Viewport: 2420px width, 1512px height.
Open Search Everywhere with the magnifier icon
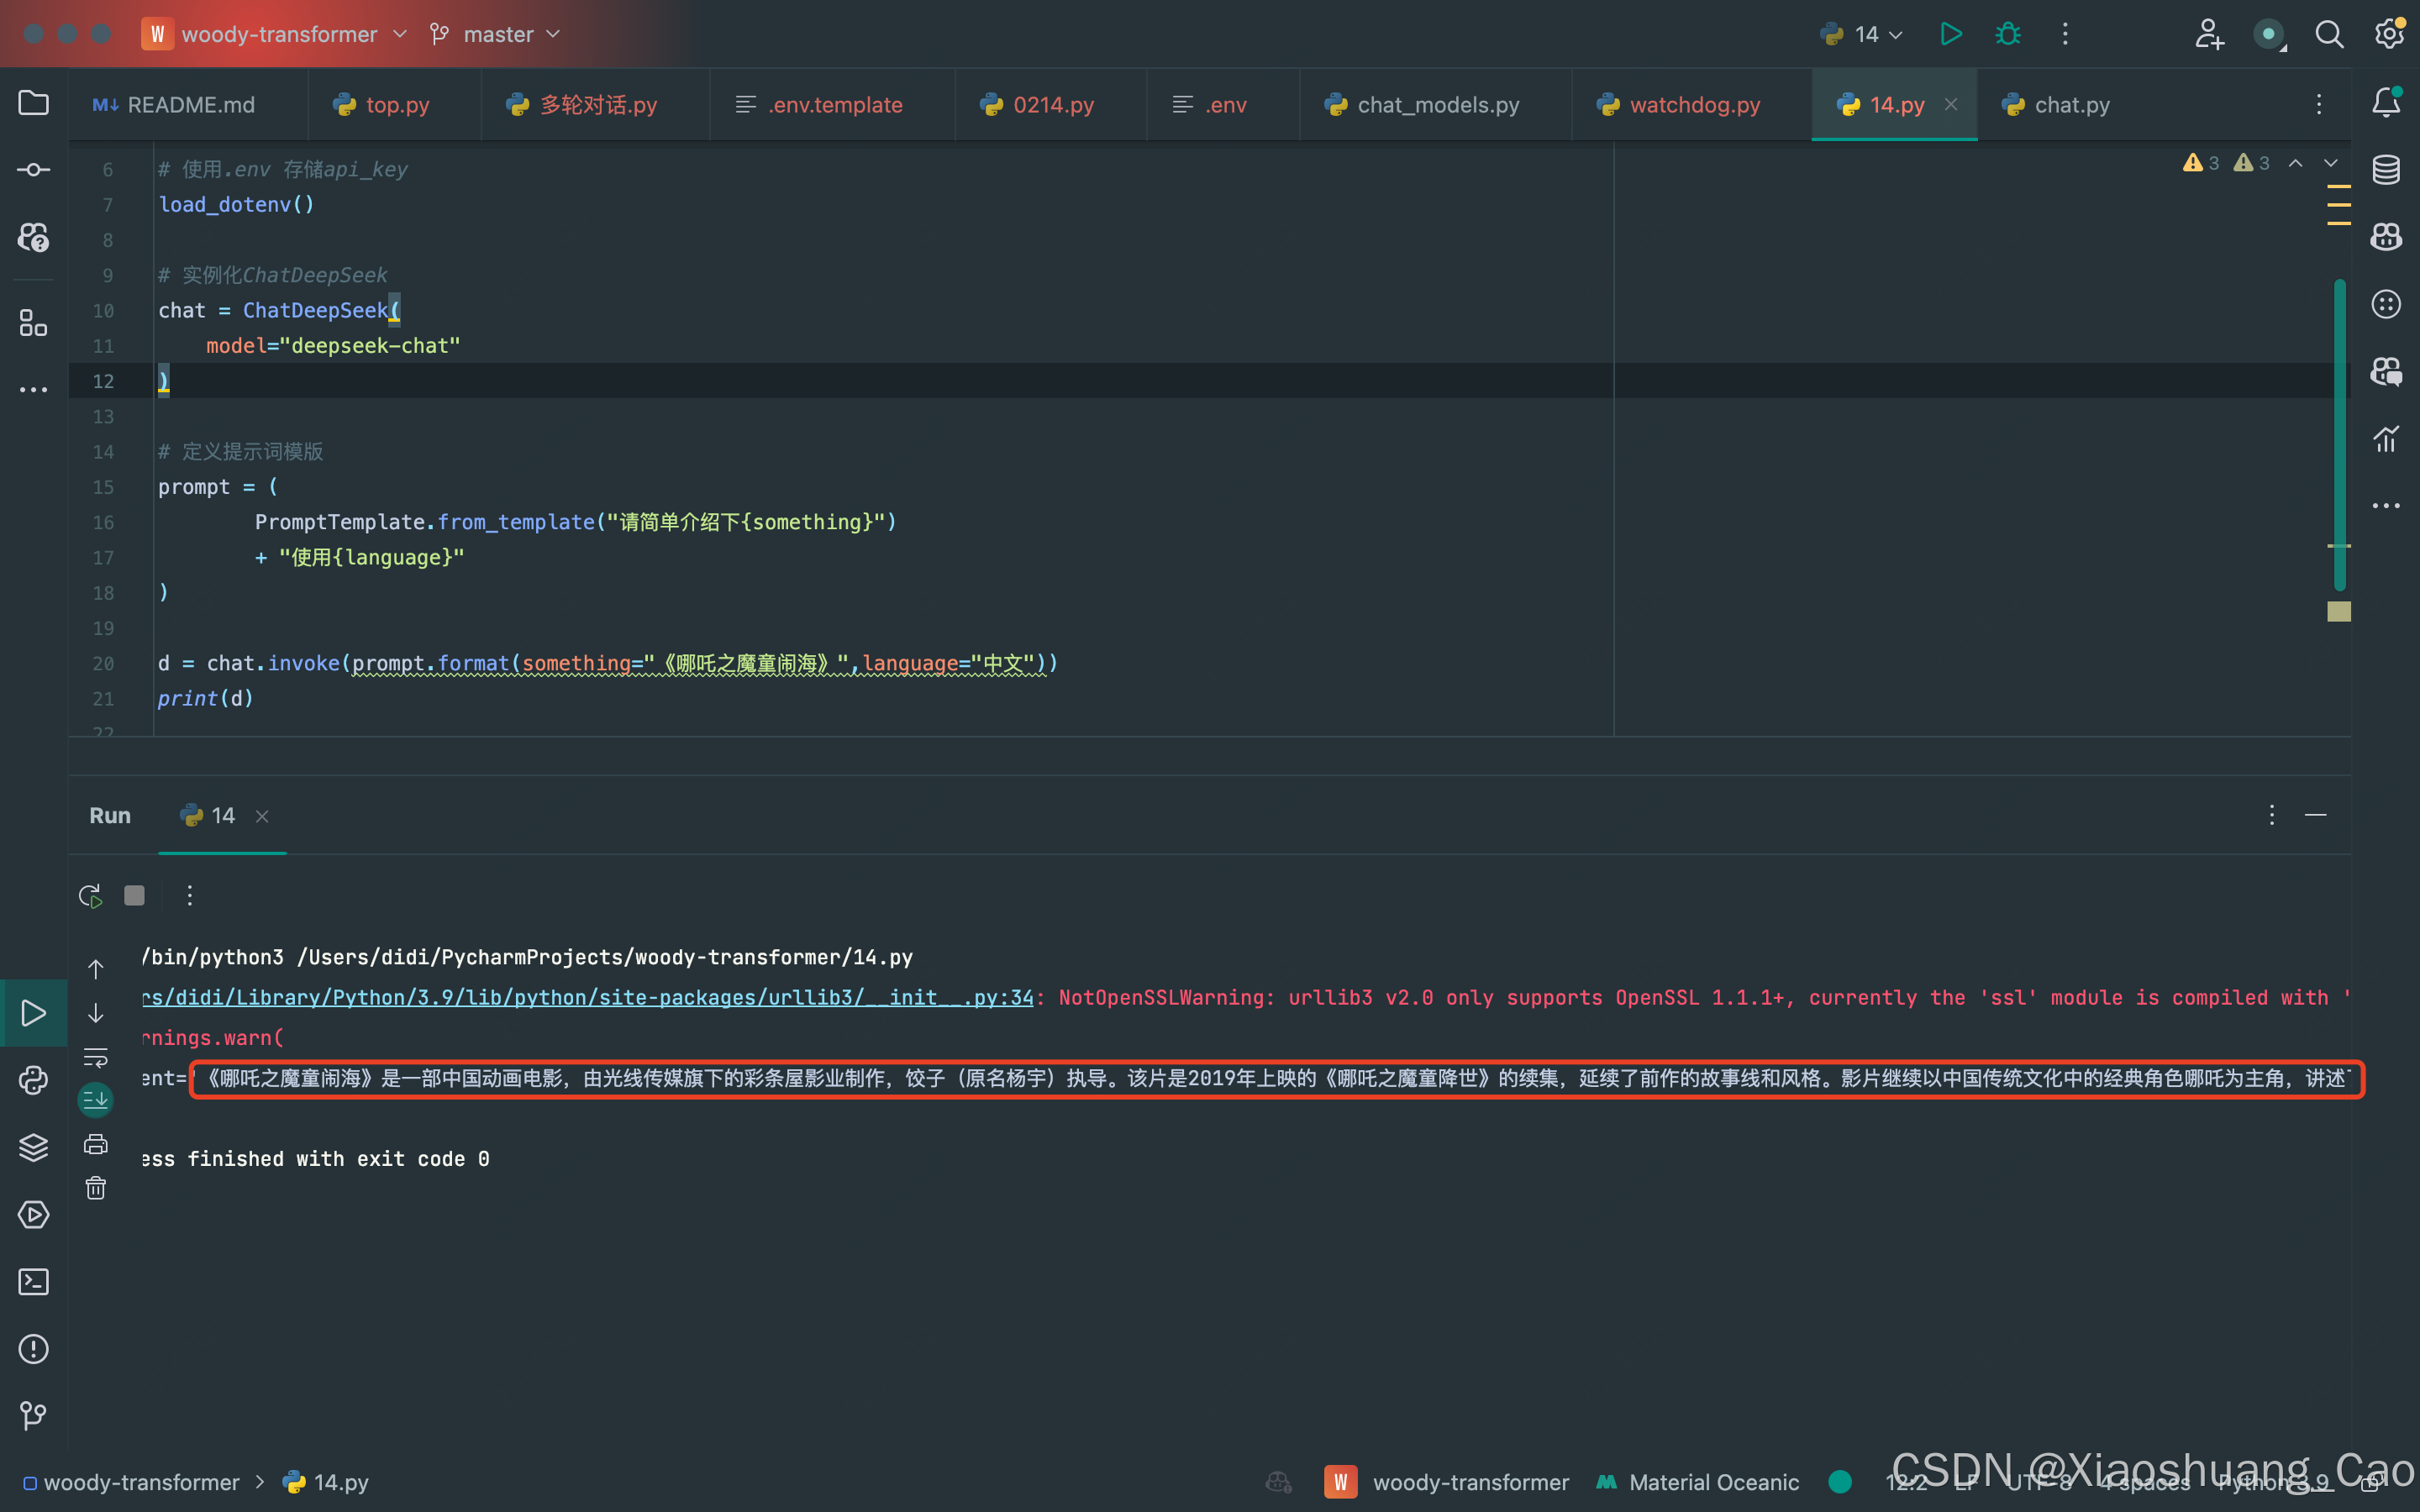point(2330,33)
